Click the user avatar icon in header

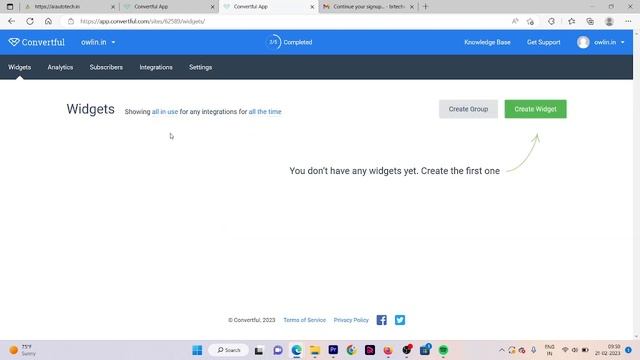[x=583, y=42]
